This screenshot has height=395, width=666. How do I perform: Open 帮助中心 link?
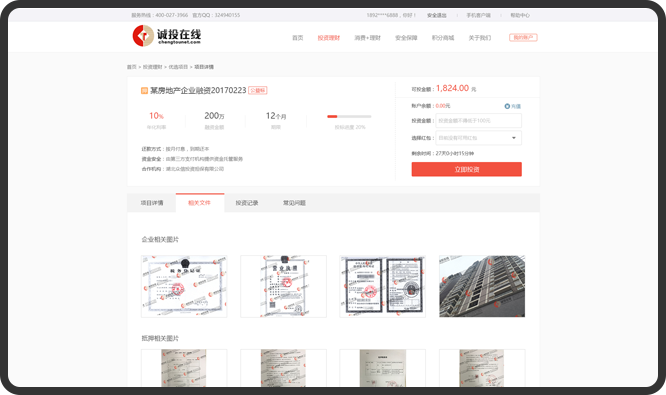point(520,15)
